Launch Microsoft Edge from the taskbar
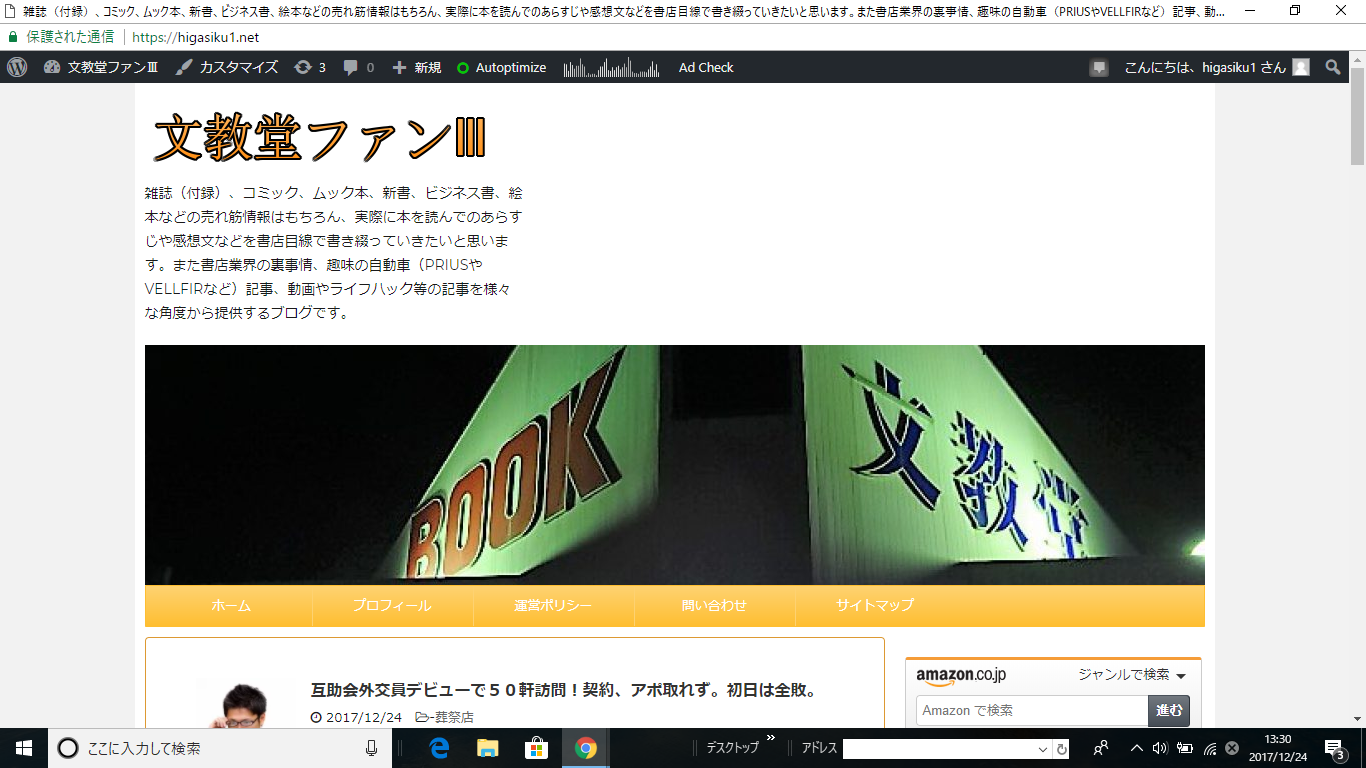Viewport: 1366px width, 768px height. point(439,748)
